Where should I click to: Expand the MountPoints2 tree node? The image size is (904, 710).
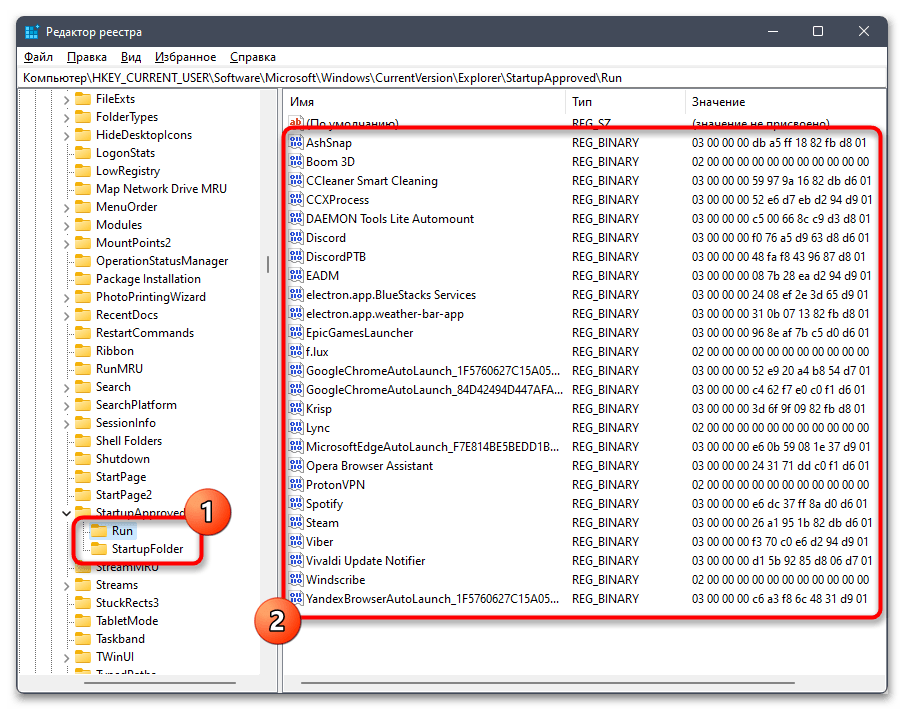[66, 244]
